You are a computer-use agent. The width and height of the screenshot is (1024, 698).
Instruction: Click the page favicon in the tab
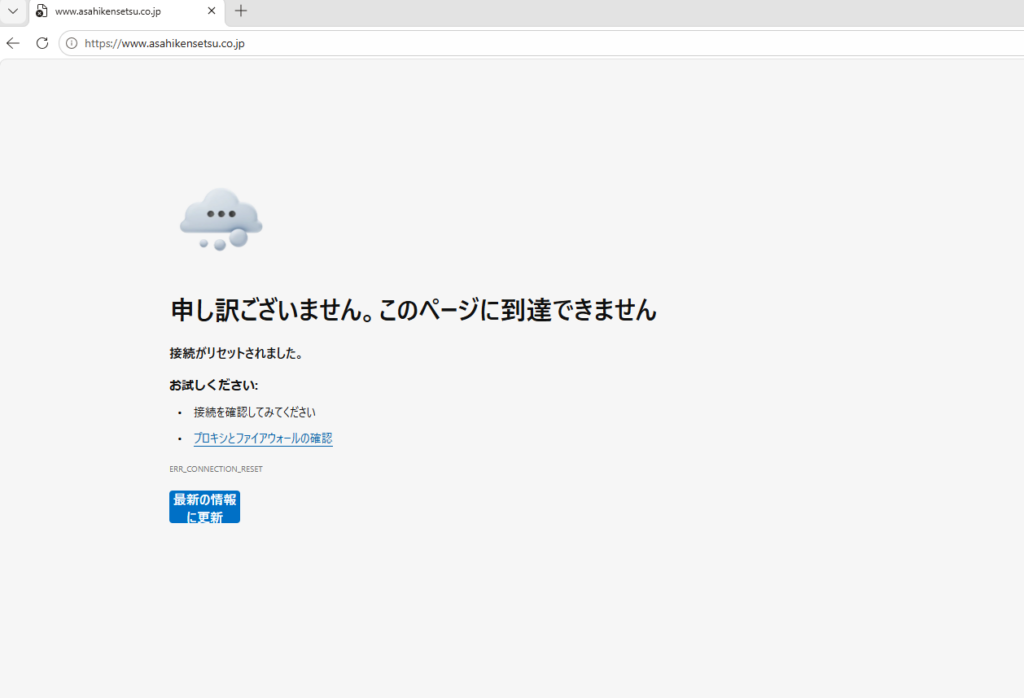tap(42, 11)
